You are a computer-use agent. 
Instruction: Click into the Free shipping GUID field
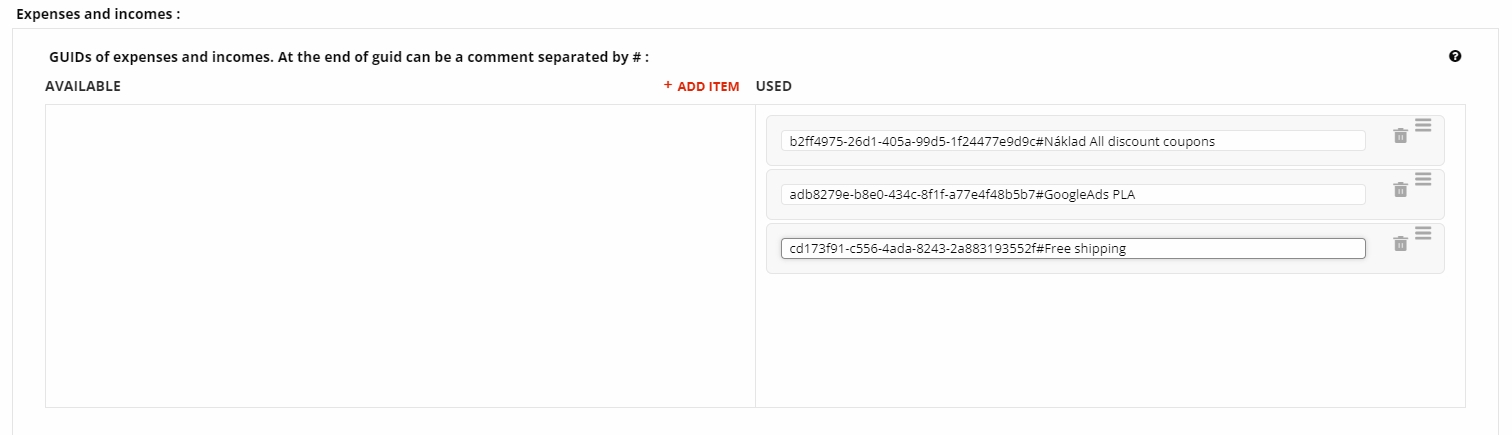1072,249
